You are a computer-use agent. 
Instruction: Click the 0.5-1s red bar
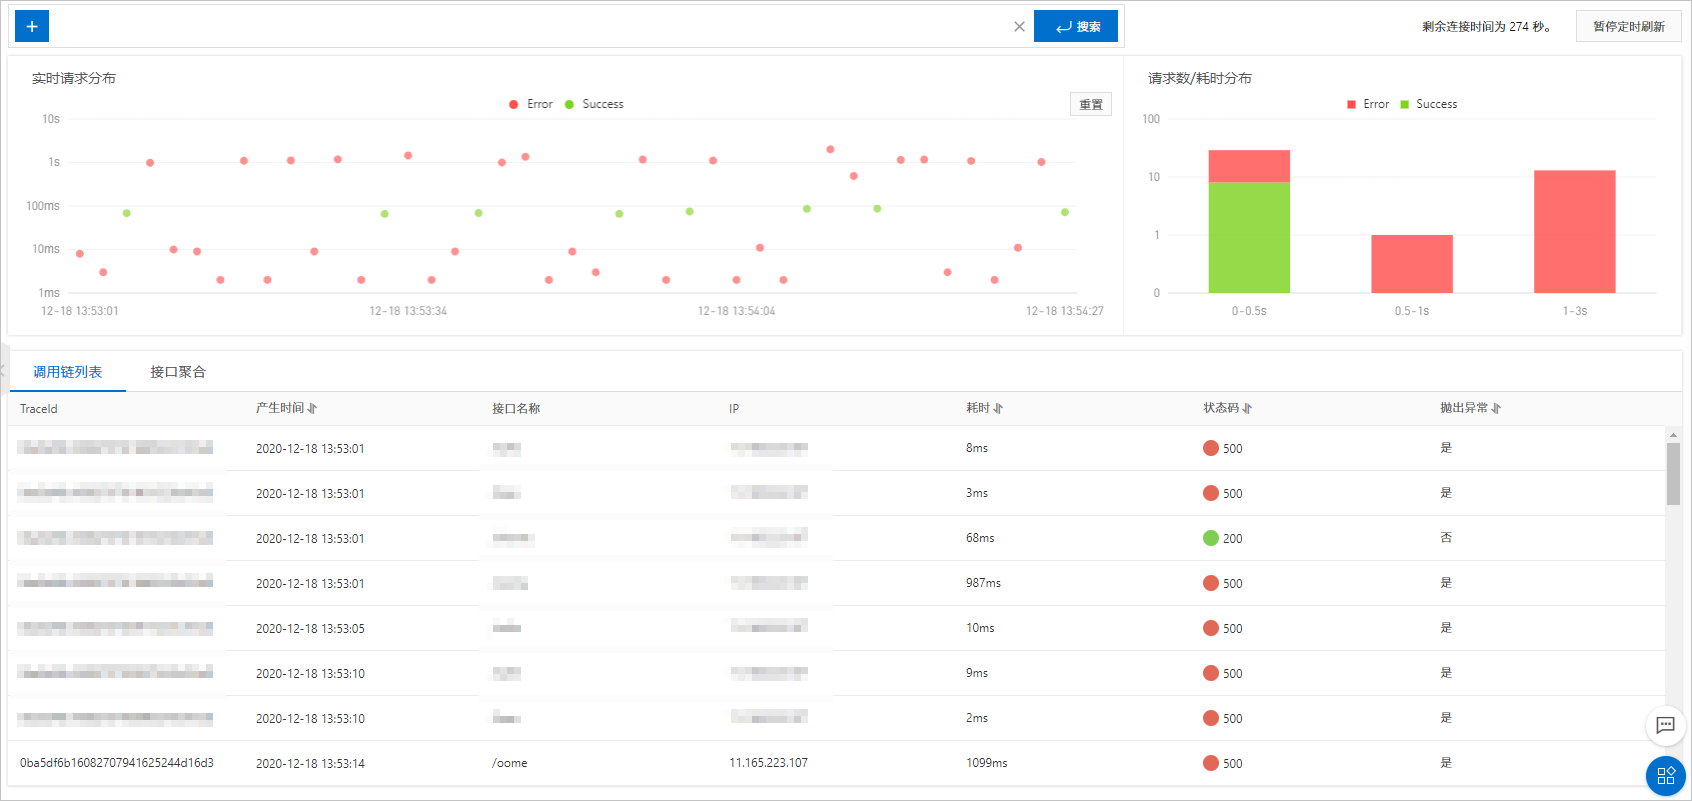[x=1412, y=264]
